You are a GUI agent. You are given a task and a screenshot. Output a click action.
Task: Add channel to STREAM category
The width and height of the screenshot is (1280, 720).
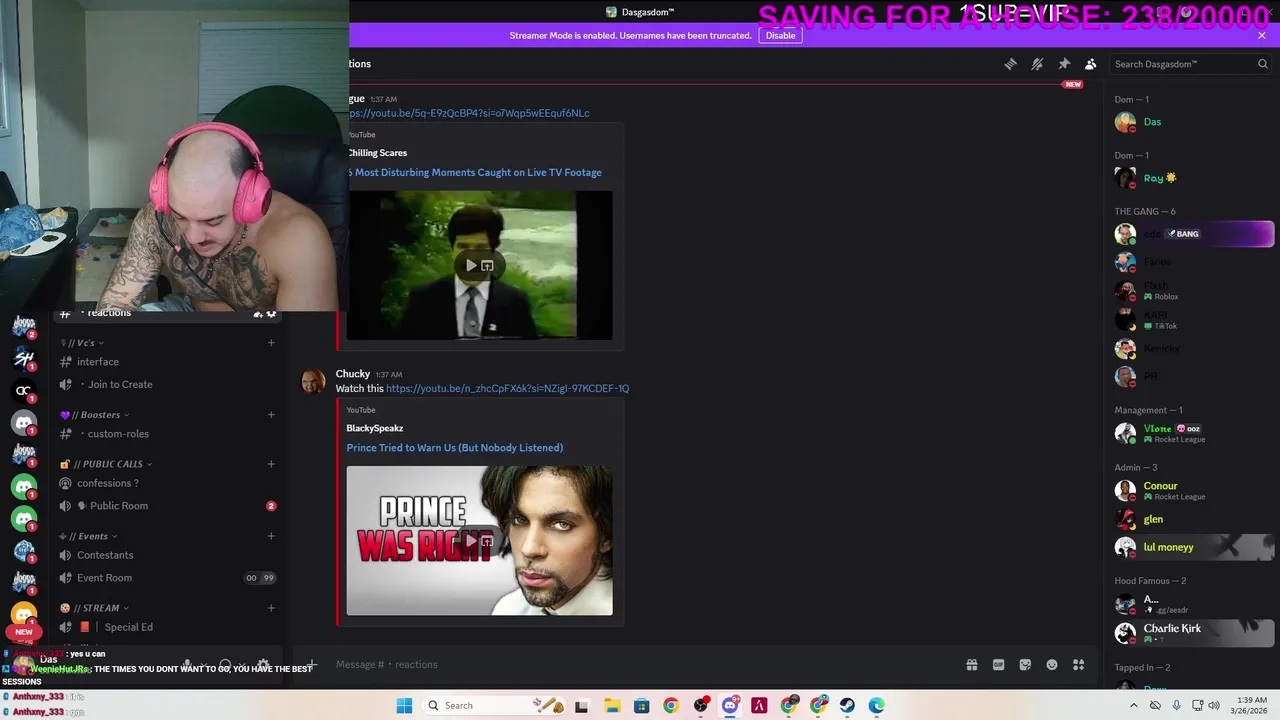(271, 608)
